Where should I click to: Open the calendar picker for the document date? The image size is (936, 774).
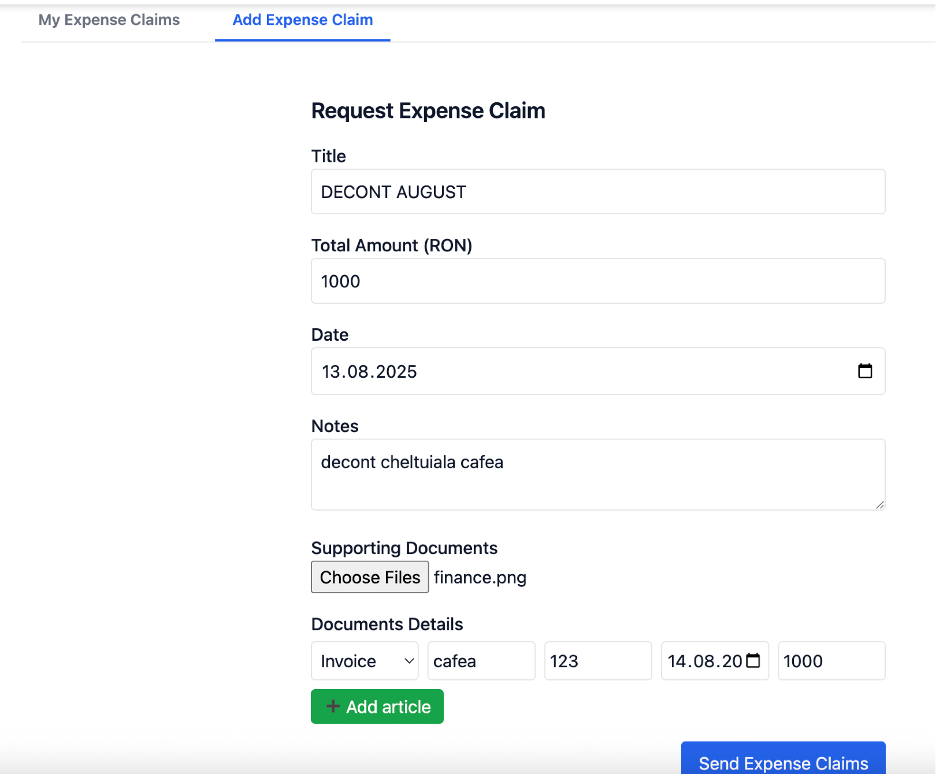(754, 661)
